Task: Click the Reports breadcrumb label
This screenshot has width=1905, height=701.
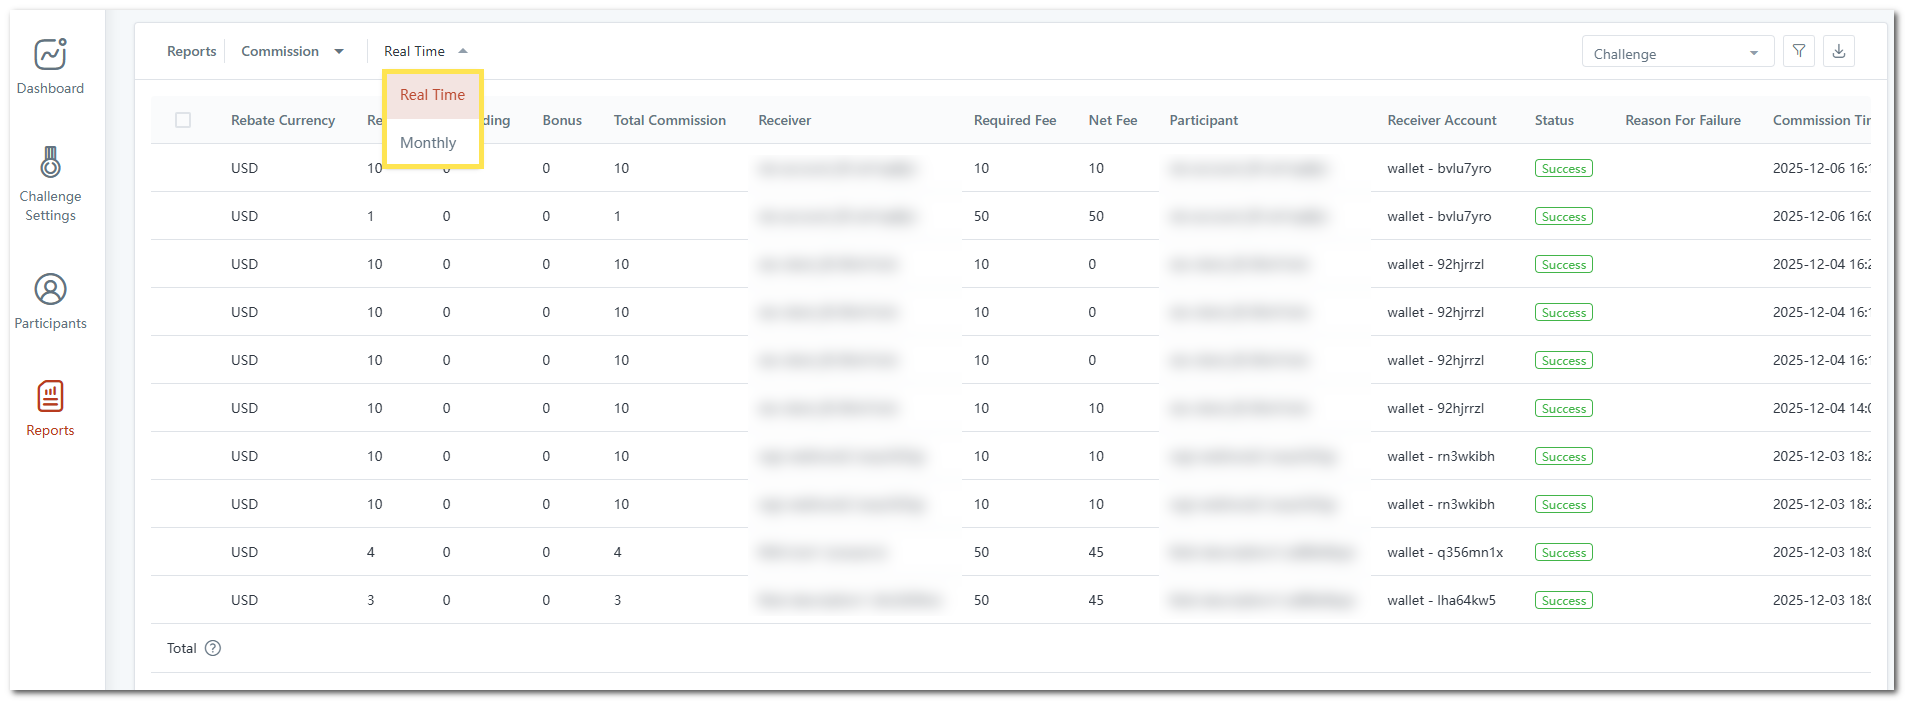Action: [x=191, y=51]
